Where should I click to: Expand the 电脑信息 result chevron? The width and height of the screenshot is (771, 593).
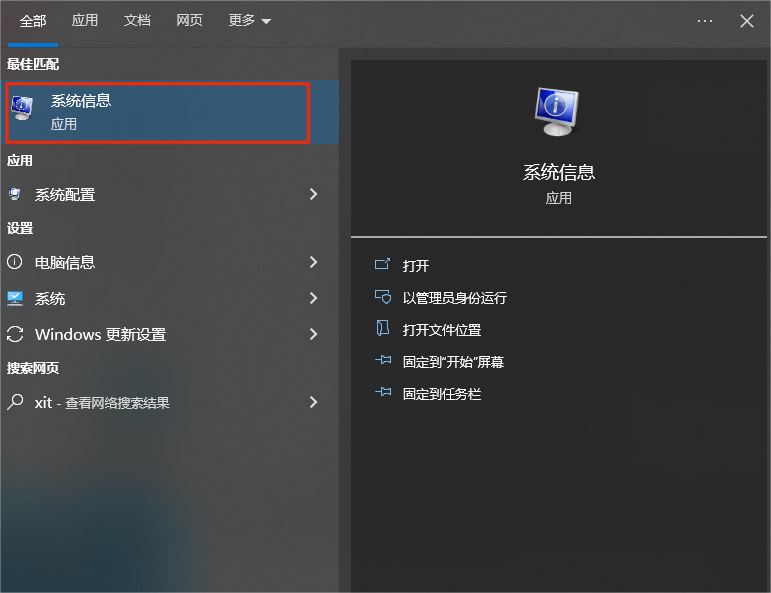click(x=313, y=262)
